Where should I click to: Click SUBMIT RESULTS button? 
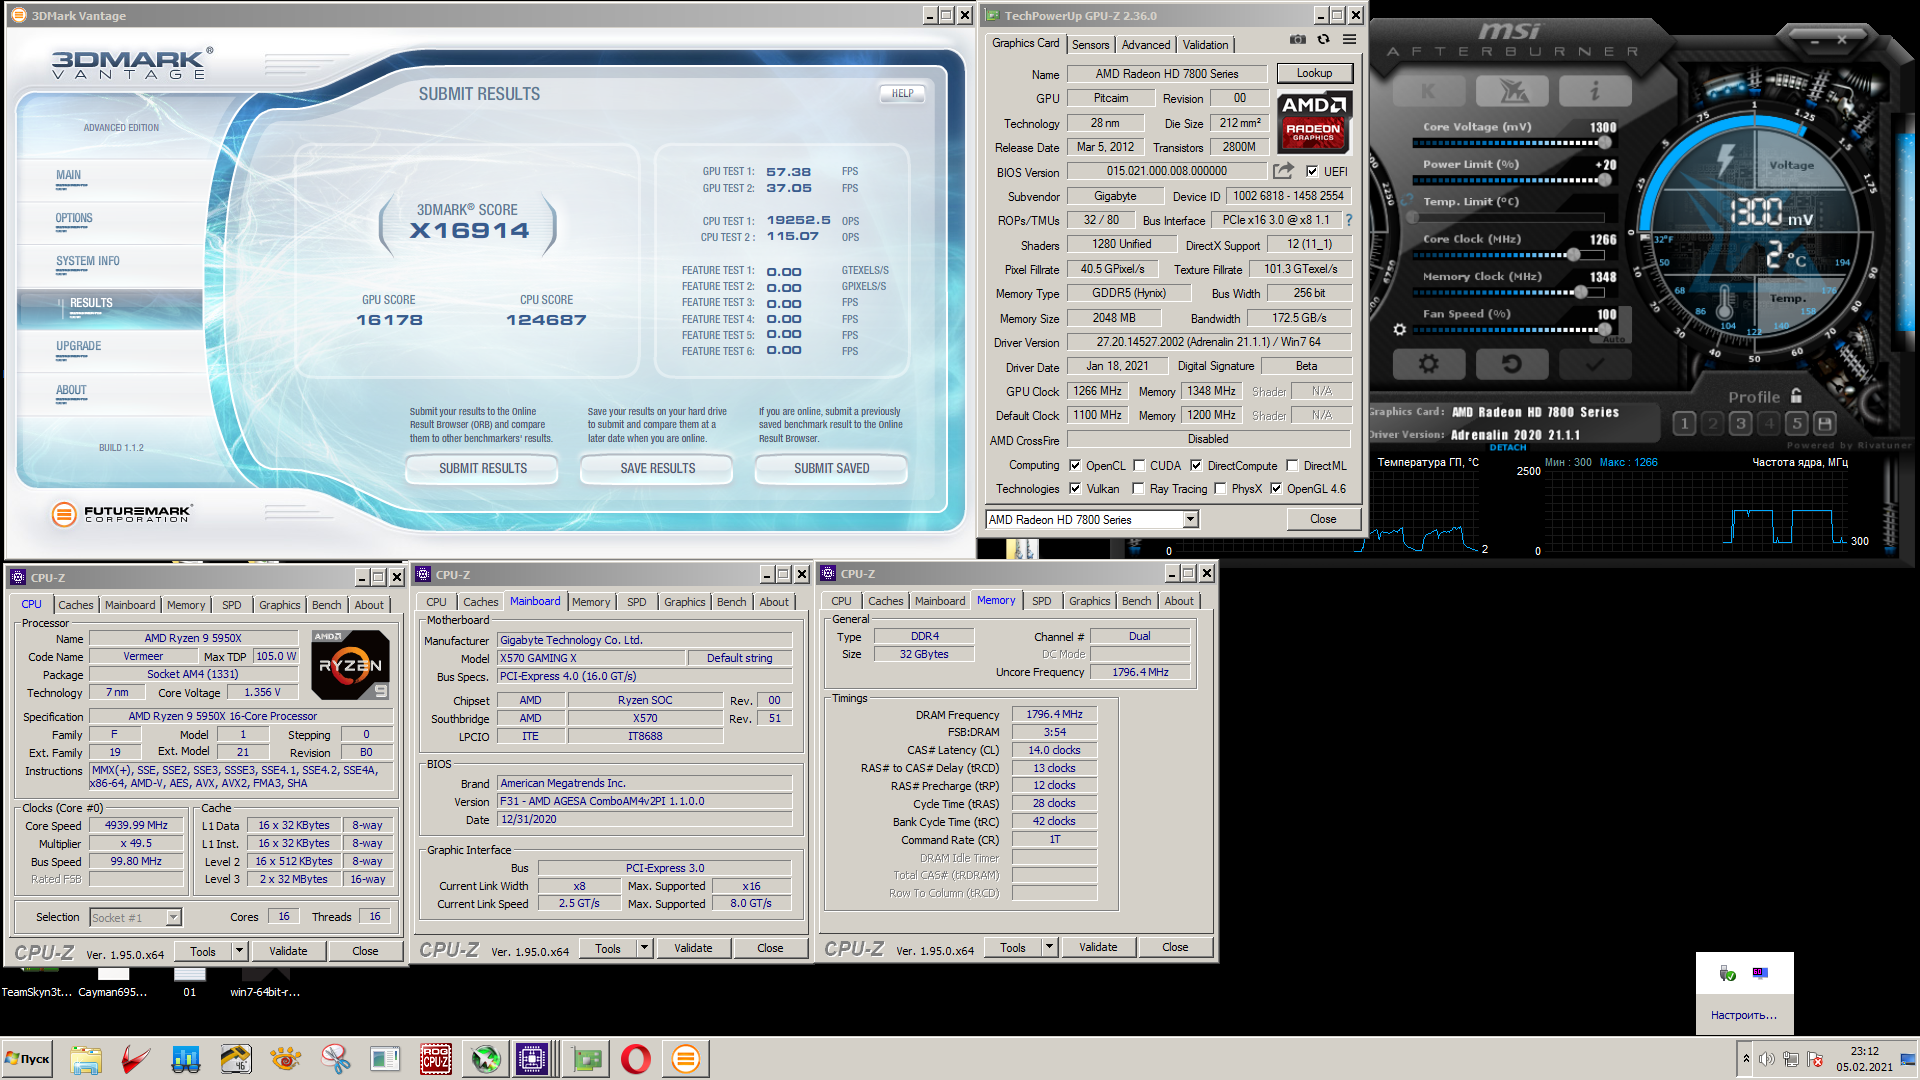tap(483, 468)
